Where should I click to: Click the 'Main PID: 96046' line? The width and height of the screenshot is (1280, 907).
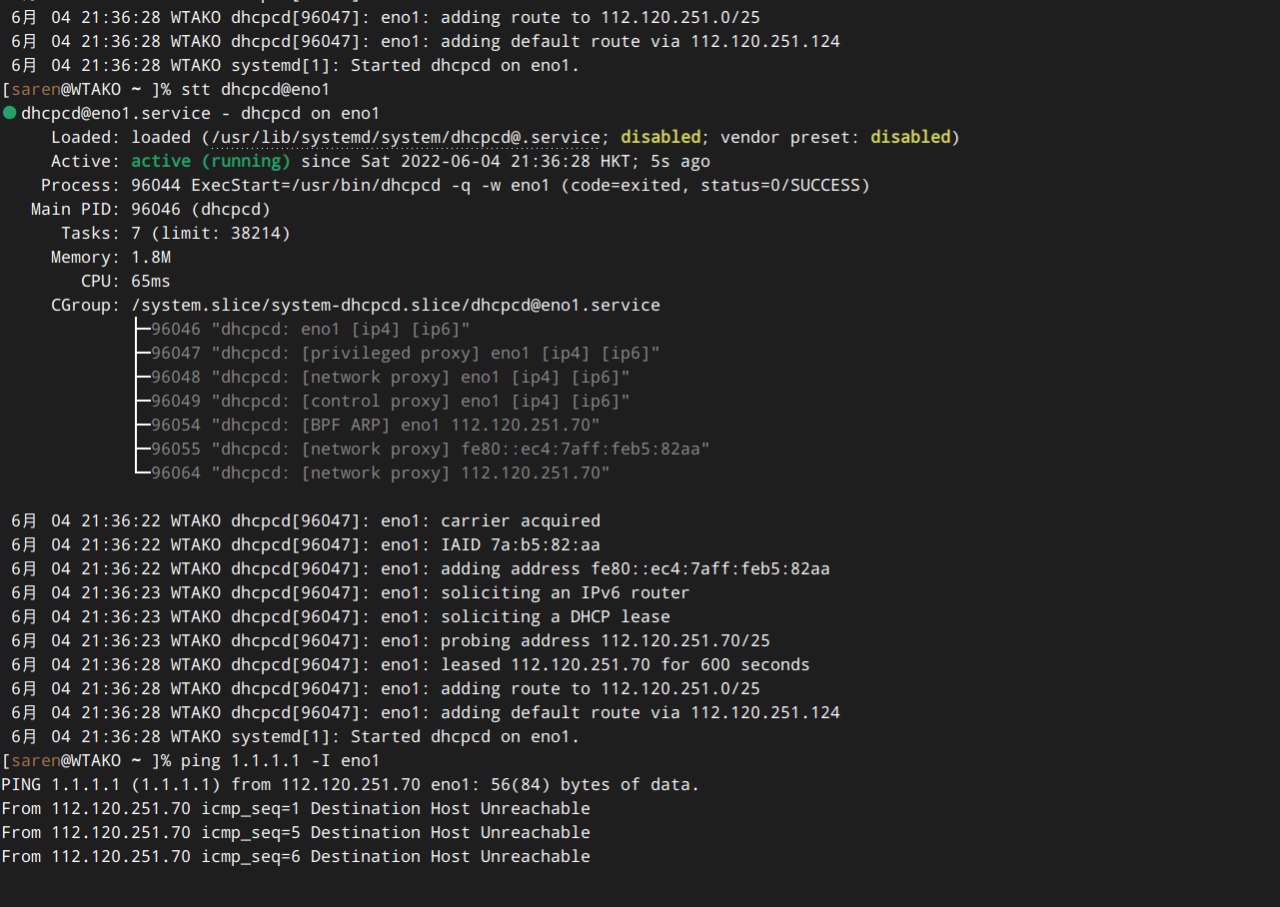click(151, 209)
